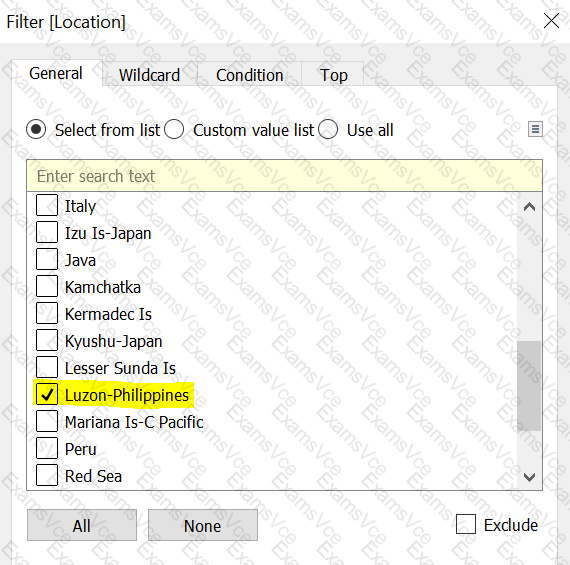Check the Lesser Sunda Is checkbox
The height and width of the screenshot is (565, 570).
47,367
